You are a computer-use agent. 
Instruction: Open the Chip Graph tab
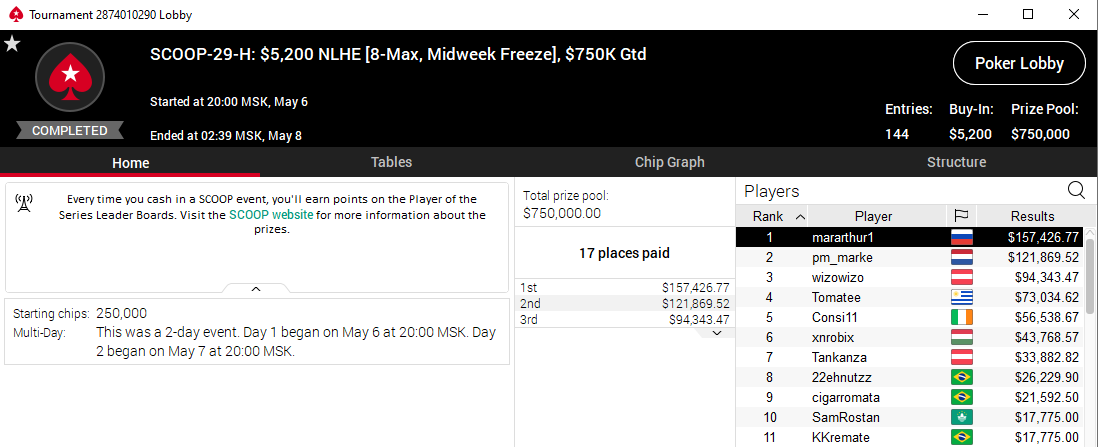[669, 162]
